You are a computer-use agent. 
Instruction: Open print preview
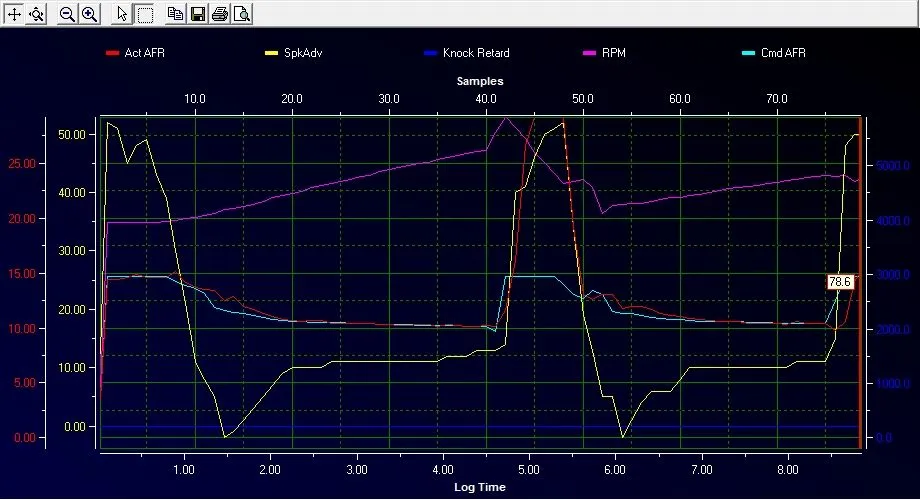point(242,14)
